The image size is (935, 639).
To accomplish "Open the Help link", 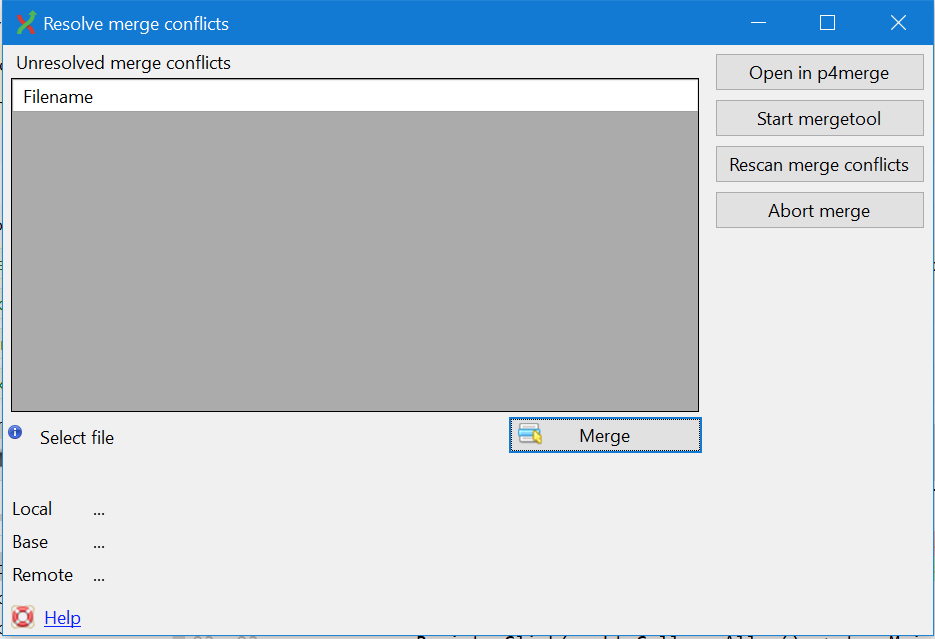I will tap(62, 617).
